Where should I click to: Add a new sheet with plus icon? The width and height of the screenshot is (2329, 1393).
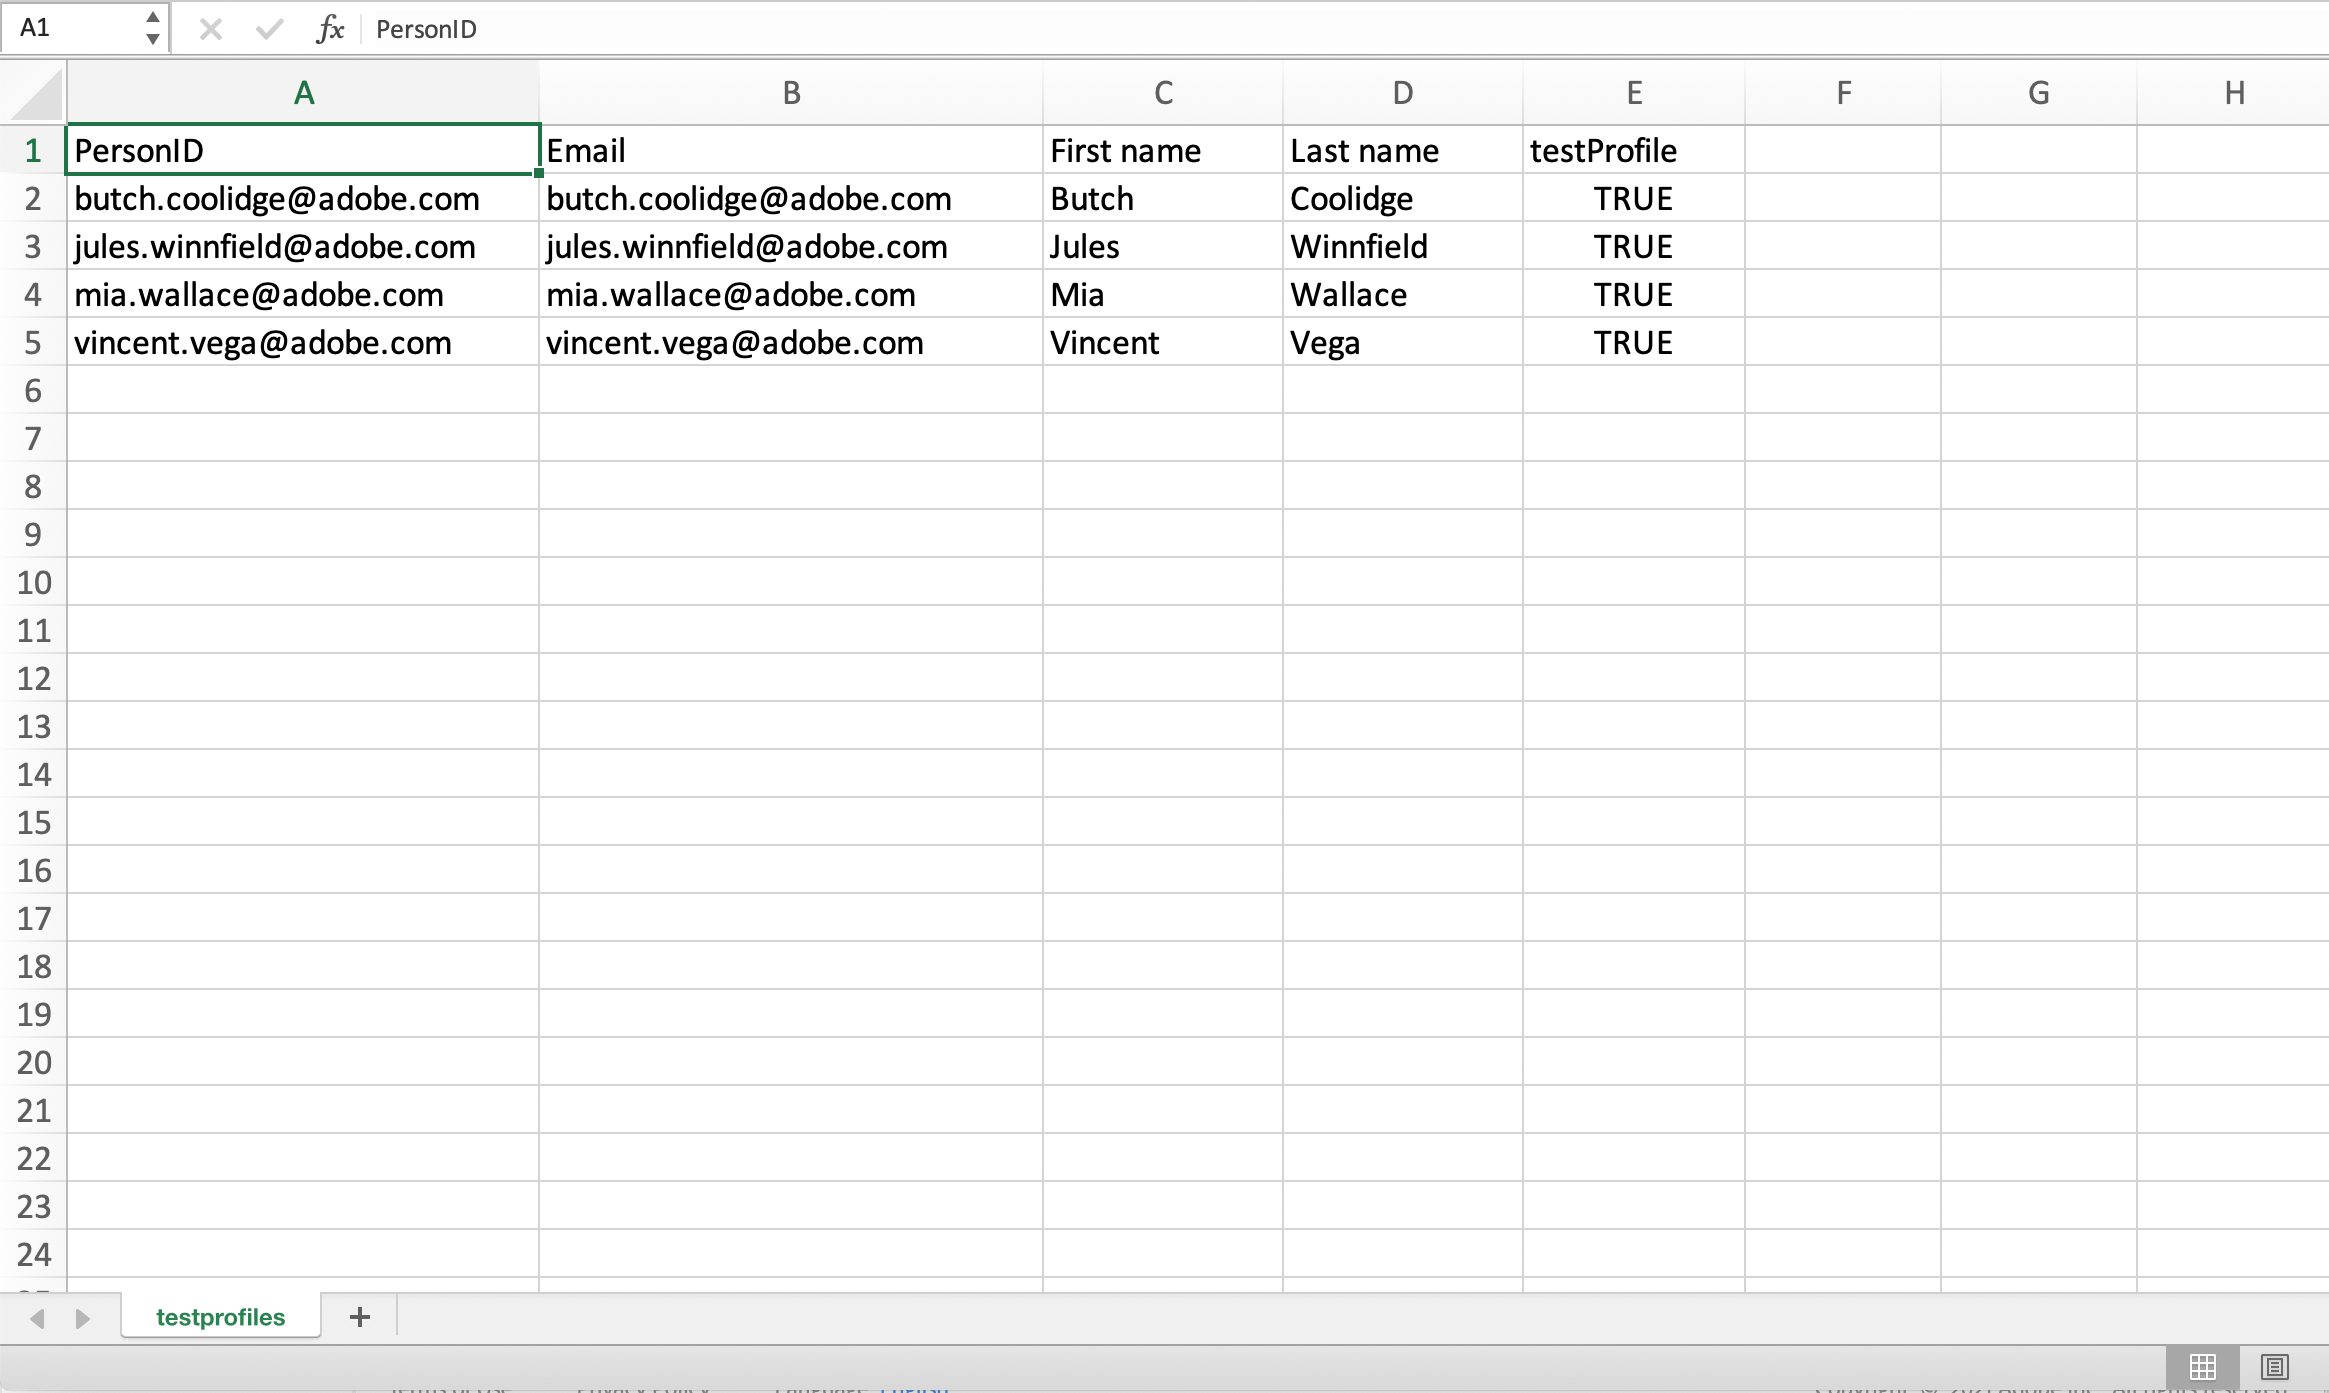(360, 1317)
